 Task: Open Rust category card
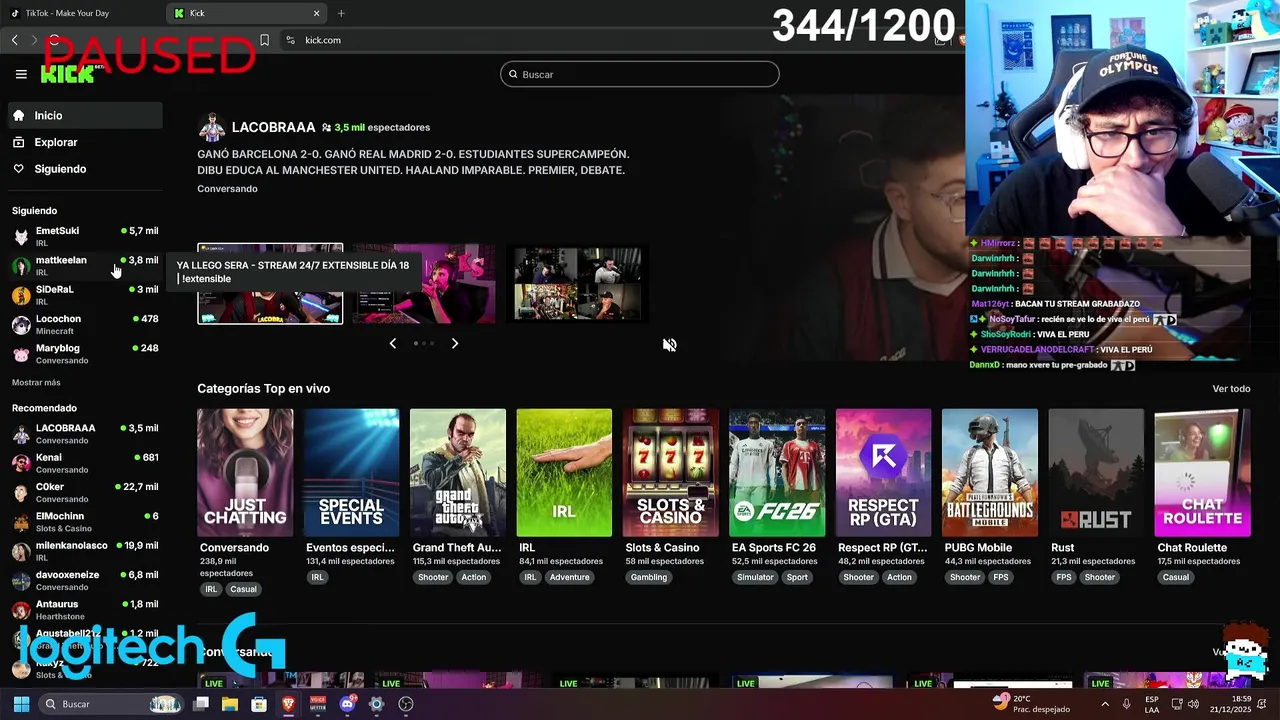[1096, 473]
